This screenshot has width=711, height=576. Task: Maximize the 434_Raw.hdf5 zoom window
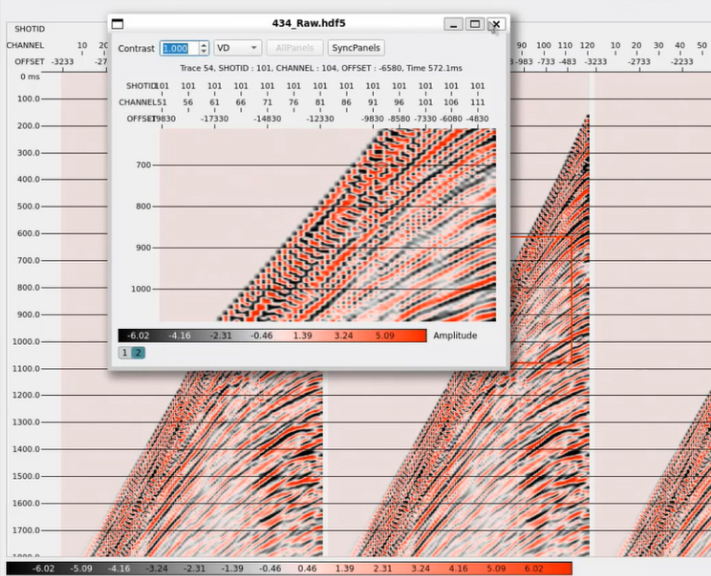pos(475,24)
